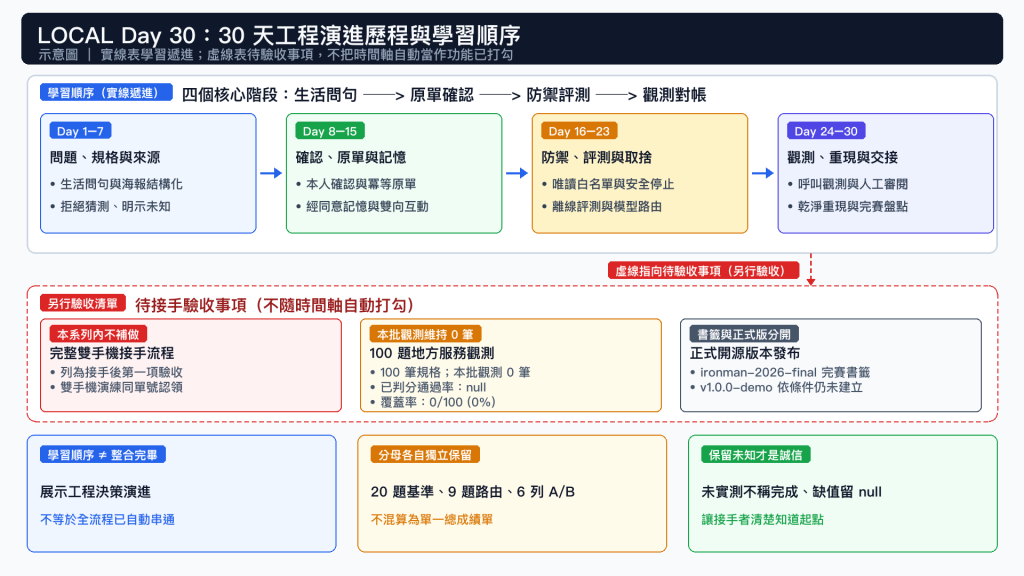The height and width of the screenshot is (576, 1024).
Task: Click the "本批觀測維持 0 筆" orange badge
Action: (x=425, y=334)
